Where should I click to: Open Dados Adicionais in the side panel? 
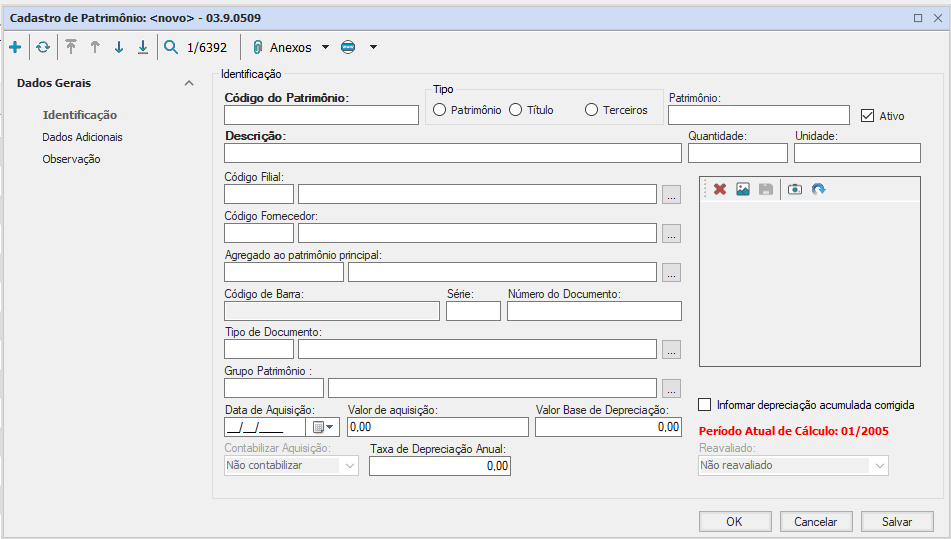pos(82,137)
